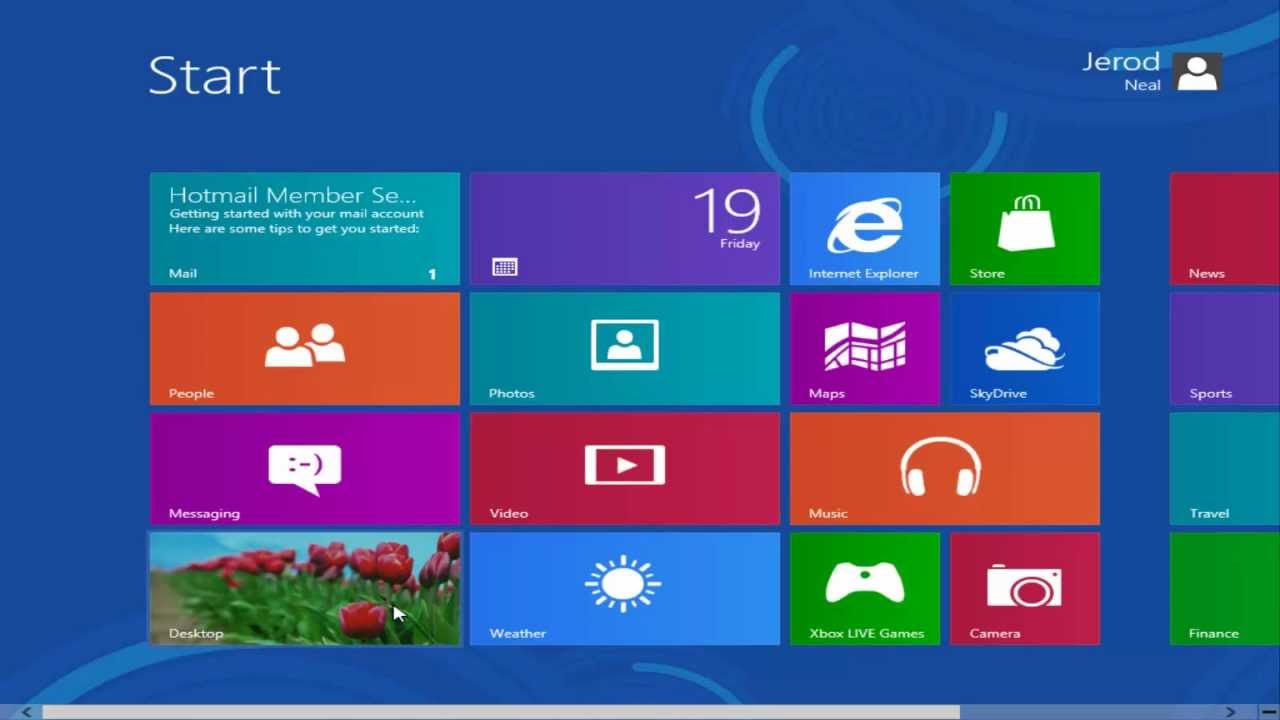Open the Sports tile

1225,349
